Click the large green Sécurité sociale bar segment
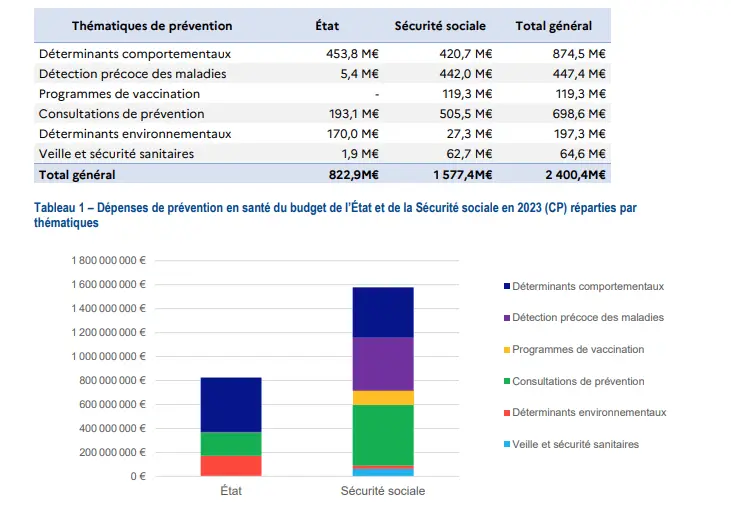 [x=383, y=435]
